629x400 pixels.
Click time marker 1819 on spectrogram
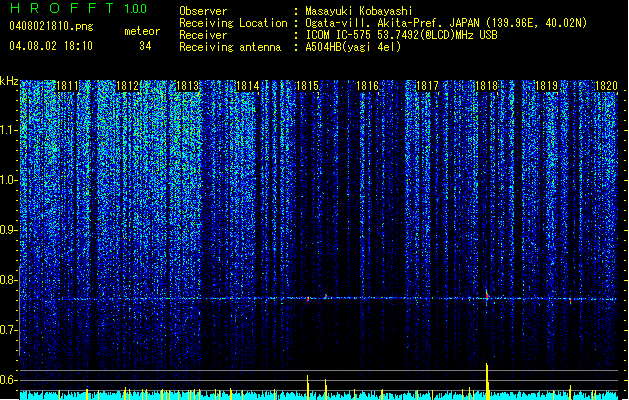click(547, 86)
